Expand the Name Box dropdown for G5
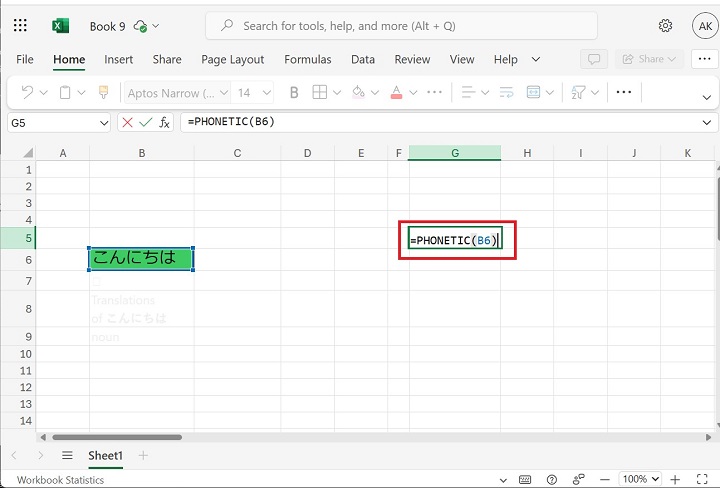Image resolution: width=720 pixels, height=488 pixels. [104, 122]
